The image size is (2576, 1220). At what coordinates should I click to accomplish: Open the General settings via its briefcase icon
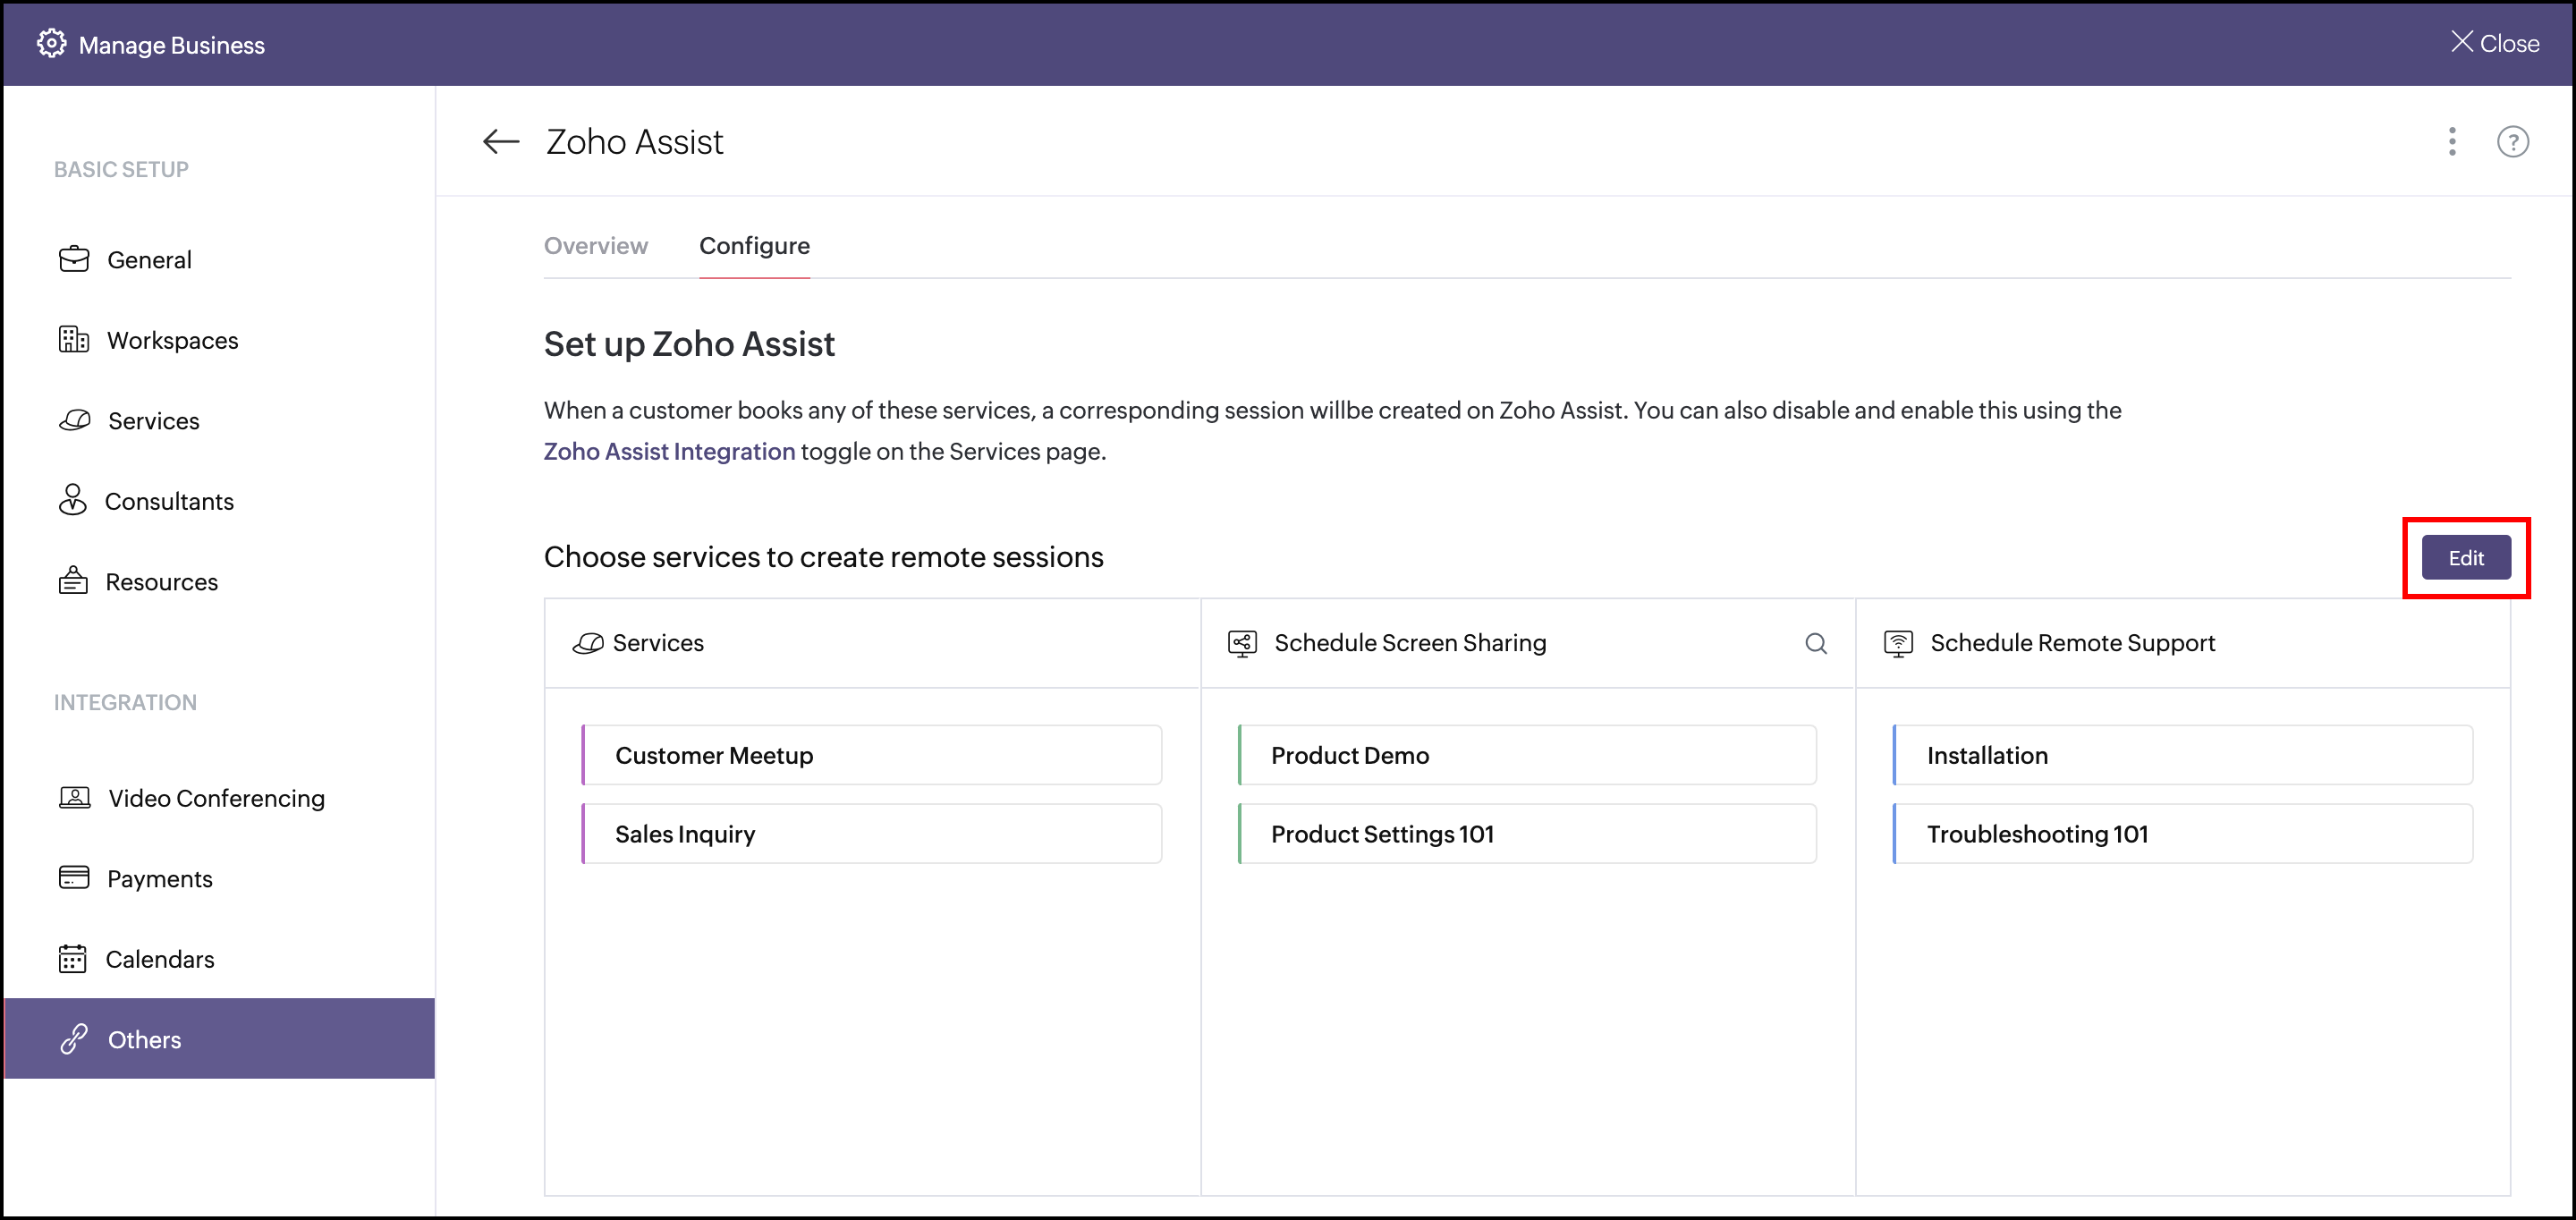click(x=74, y=259)
